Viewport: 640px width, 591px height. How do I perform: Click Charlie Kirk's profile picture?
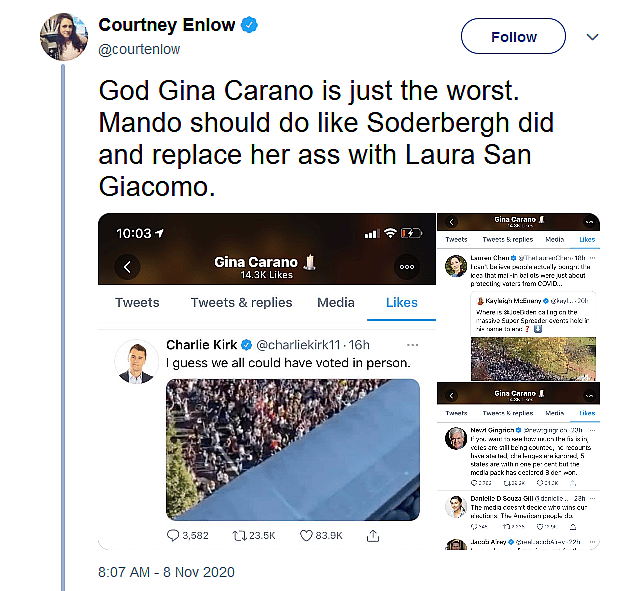136,361
